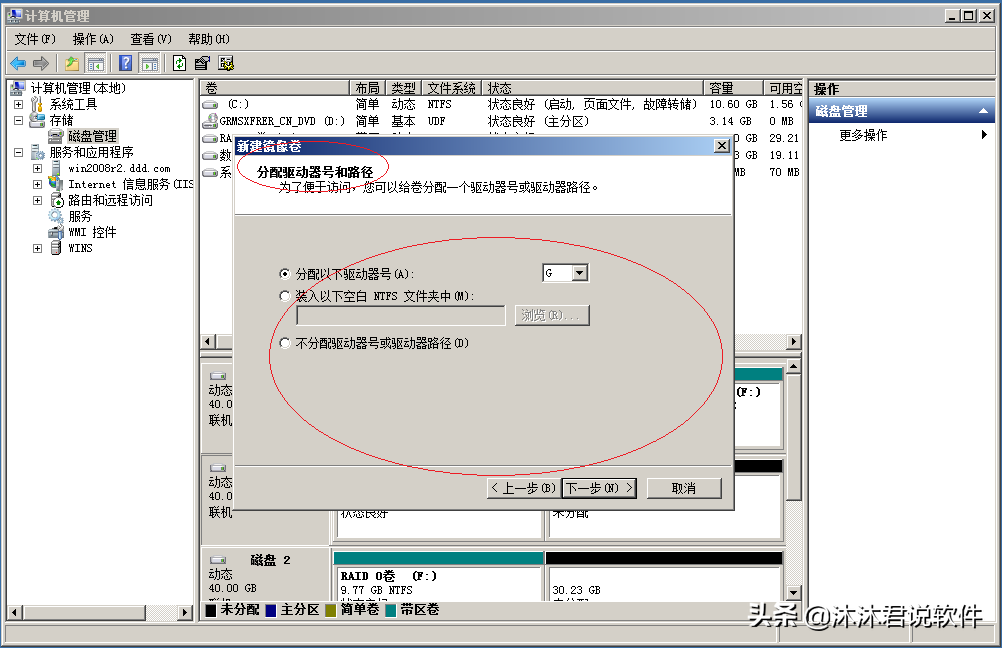Click the 更多操作 action item
Screen dimensions: 1002x648
[863, 135]
